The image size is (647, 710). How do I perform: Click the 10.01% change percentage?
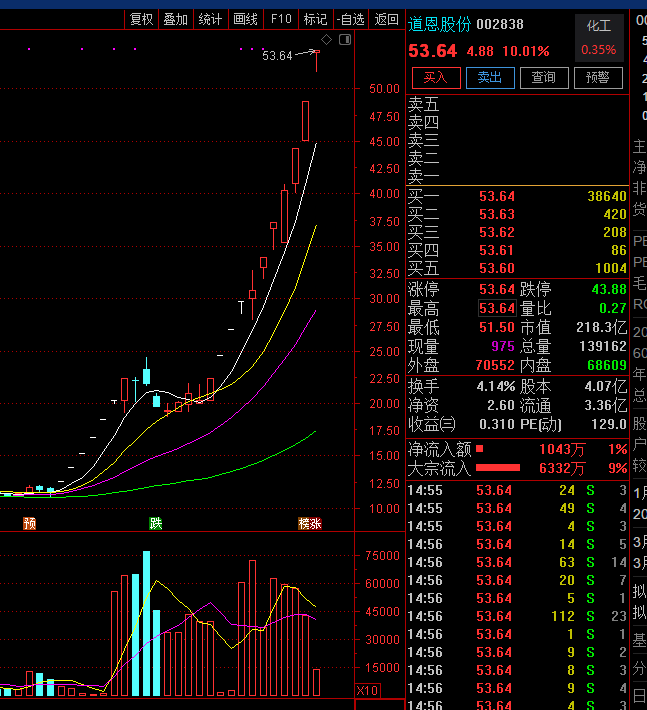click(x=526, y=51)
